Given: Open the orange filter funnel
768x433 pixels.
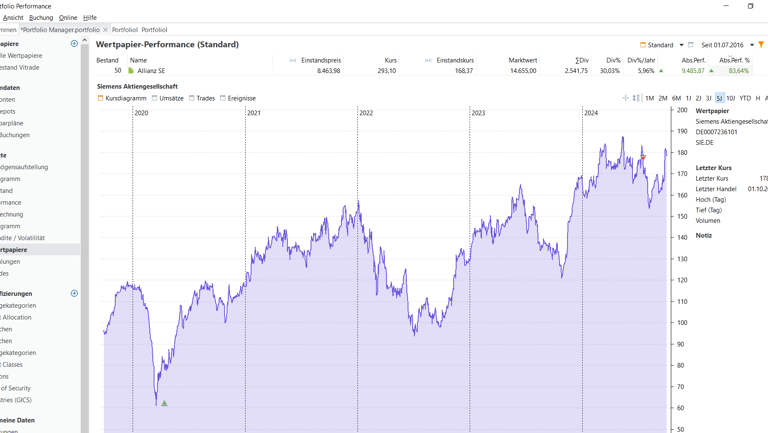Looking at the screenshot, I should pyautogui.click(x=761, y=45).
